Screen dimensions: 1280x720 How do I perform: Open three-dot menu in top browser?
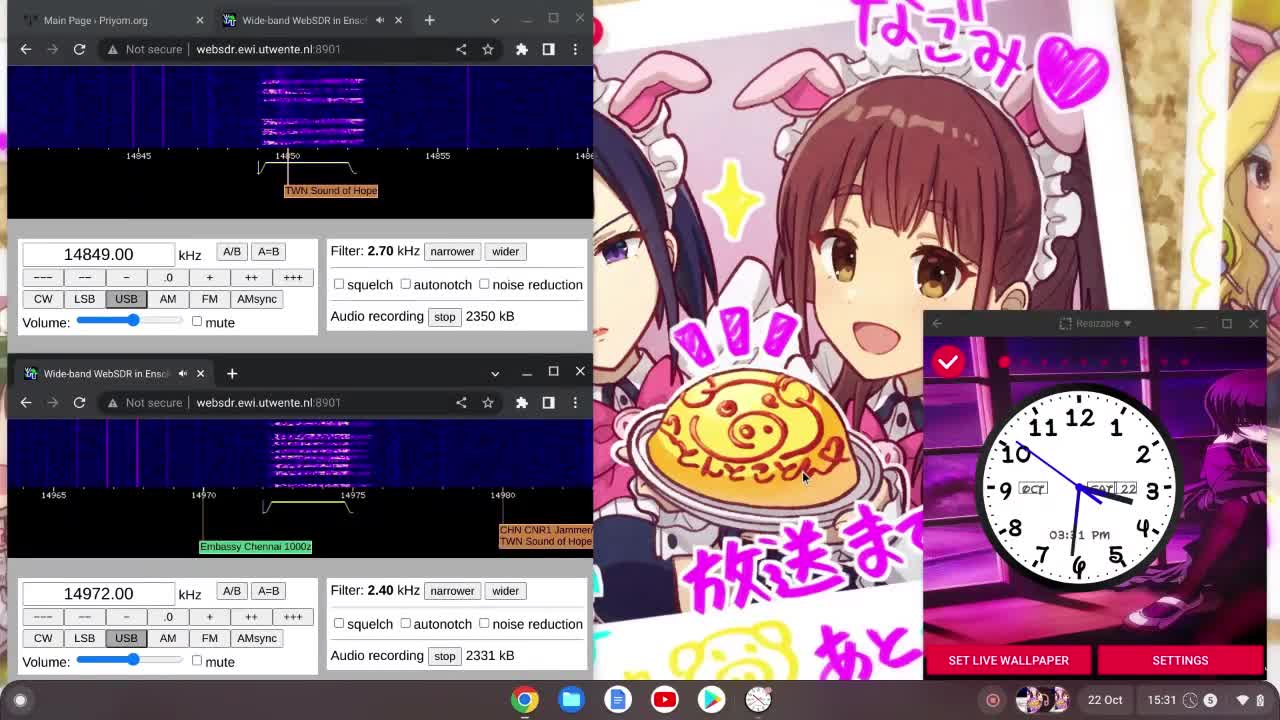click(575, 49)
